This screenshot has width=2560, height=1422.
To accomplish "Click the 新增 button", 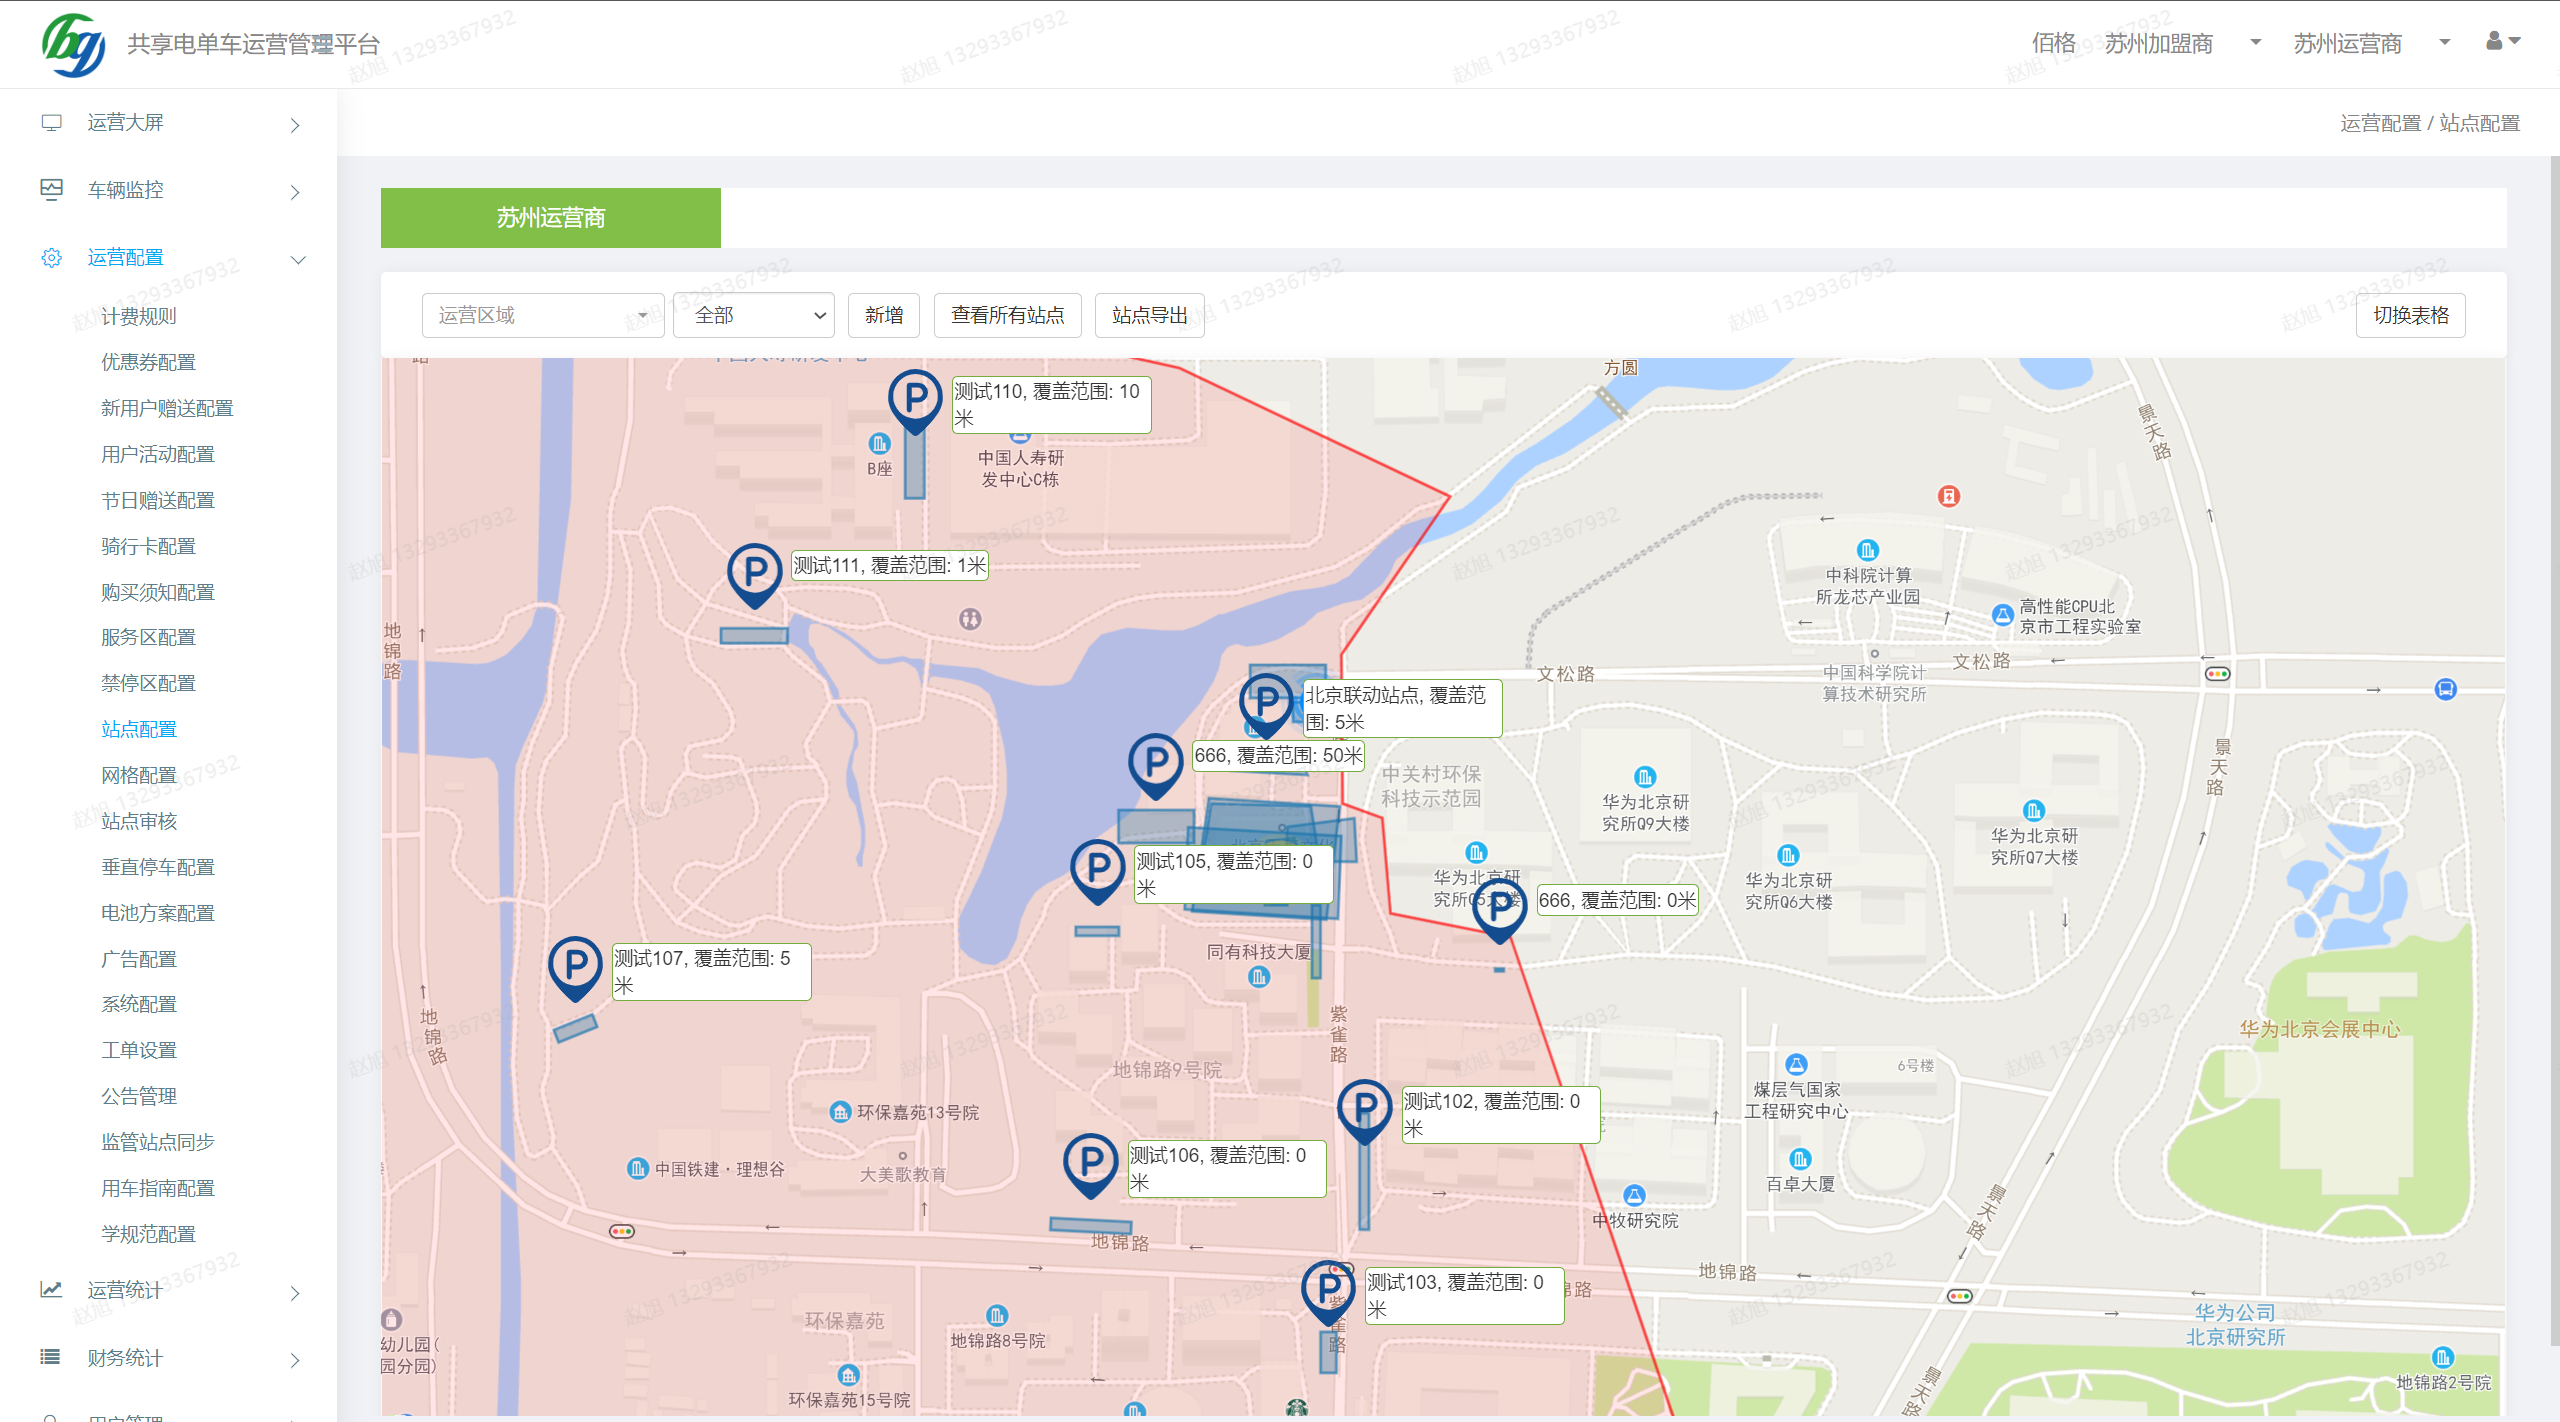I will pyautogui.click(x=883, y=316).
